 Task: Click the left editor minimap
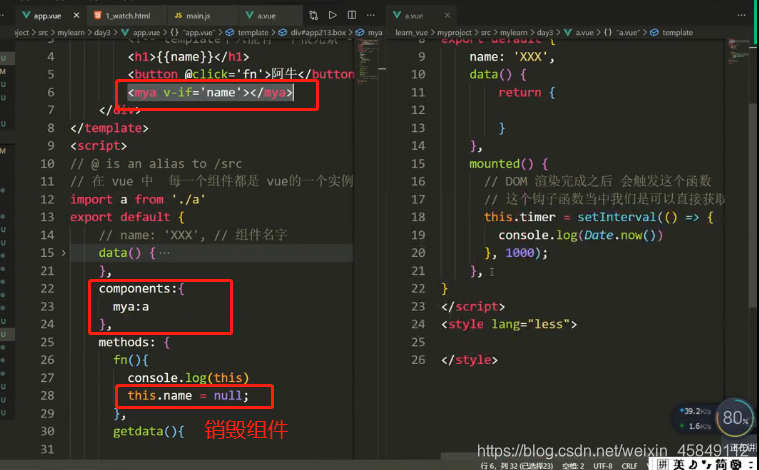click(x=368, y=61)
